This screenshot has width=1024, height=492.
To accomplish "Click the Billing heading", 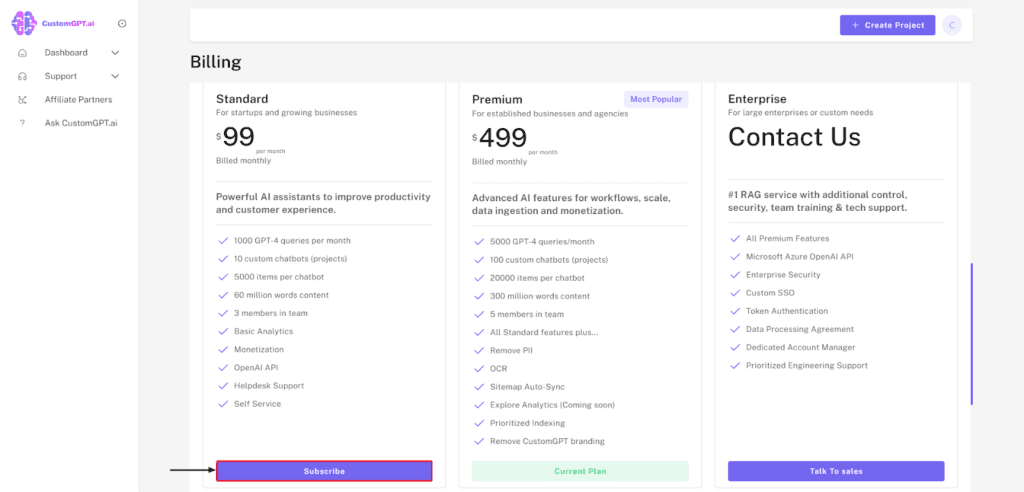I will tap(216, 62).
